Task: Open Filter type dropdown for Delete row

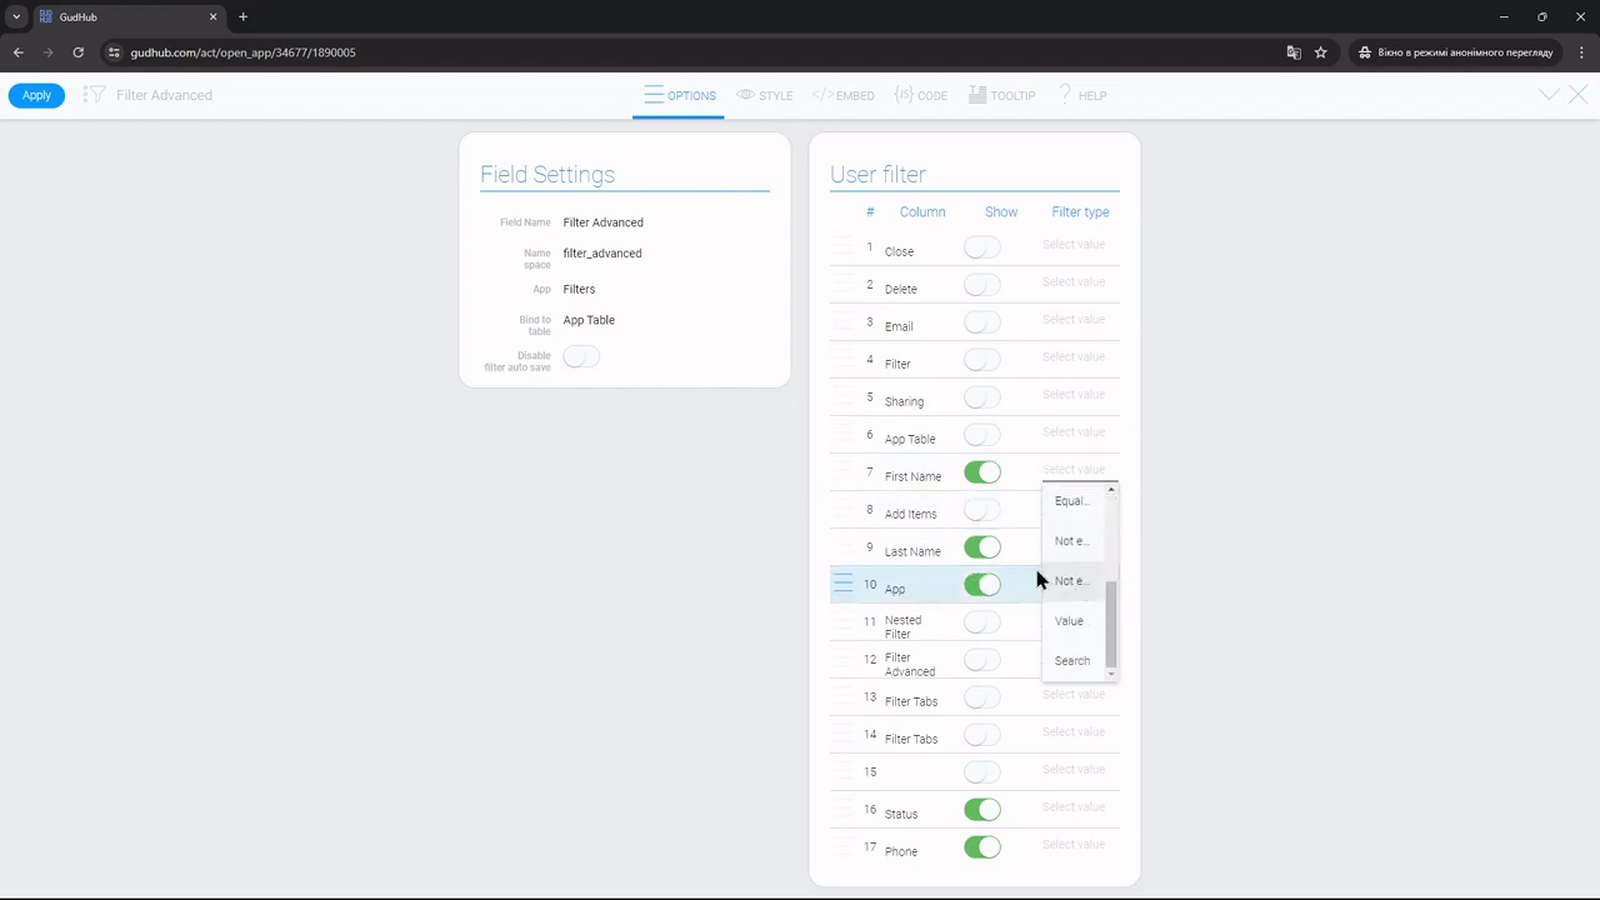Action: click(x=1079, y=282)
